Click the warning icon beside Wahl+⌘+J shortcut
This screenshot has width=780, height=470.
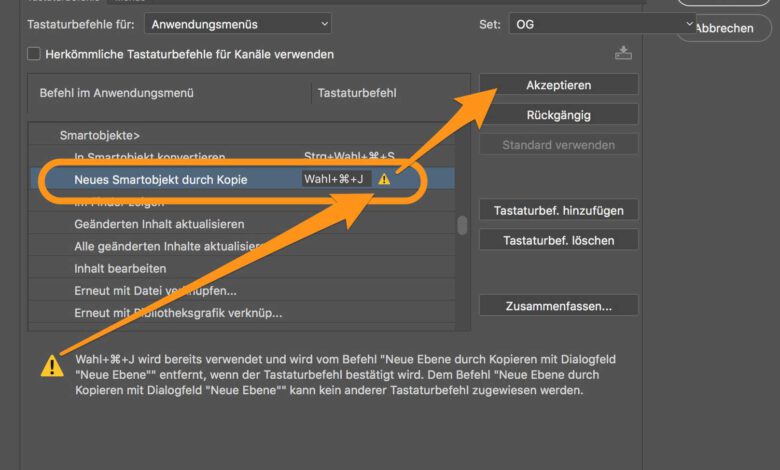(x=385, y=179)
